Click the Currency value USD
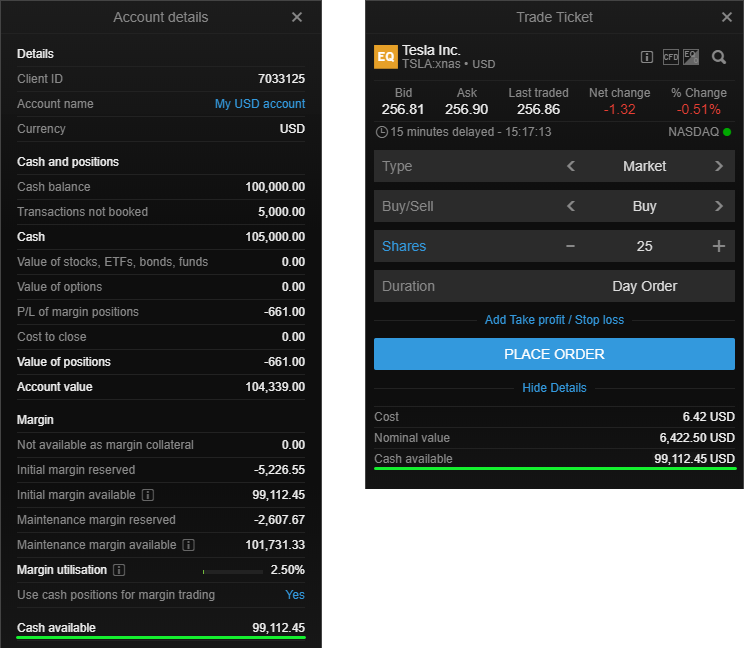The image size is (746, 648). [x=292, y=129]
